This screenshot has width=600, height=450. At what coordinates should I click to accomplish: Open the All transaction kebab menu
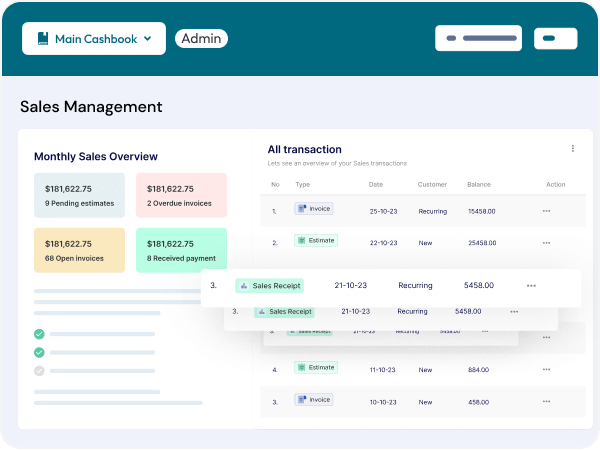click(573, 148)
